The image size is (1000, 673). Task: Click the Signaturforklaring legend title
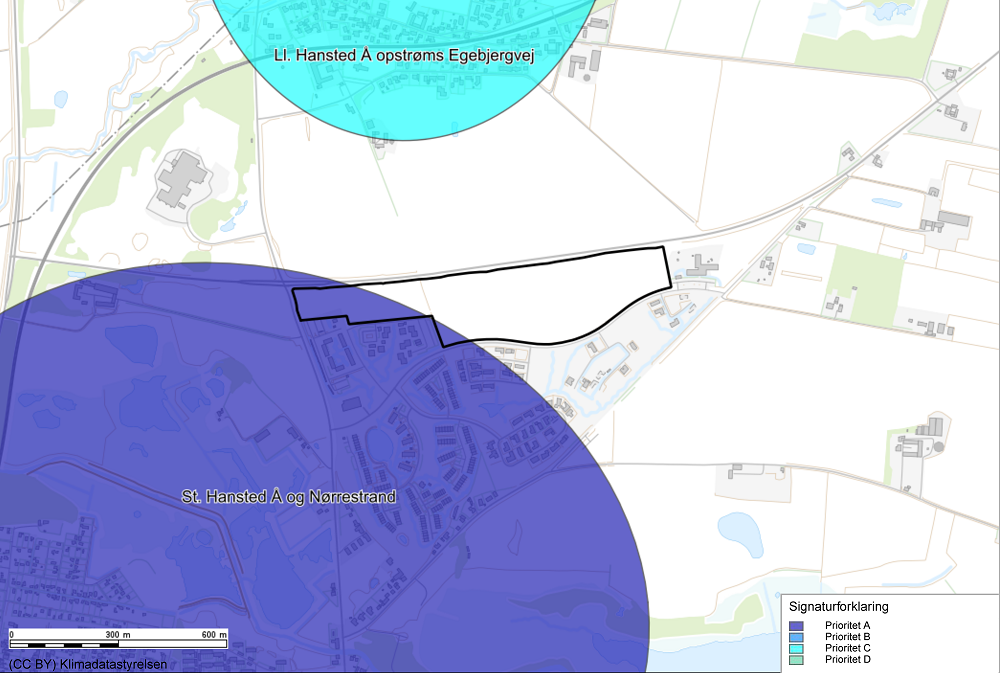[x=839, y=606]
